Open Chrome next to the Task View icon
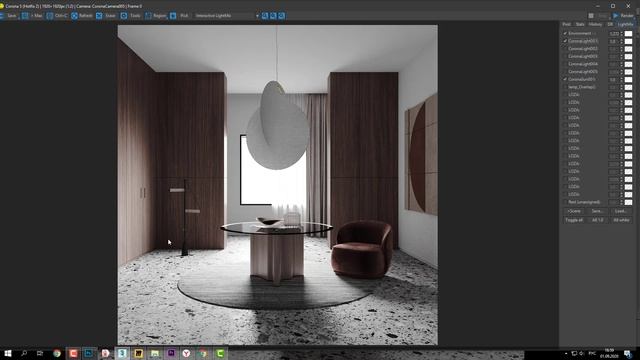640x360 pixels. click(57, 353)
